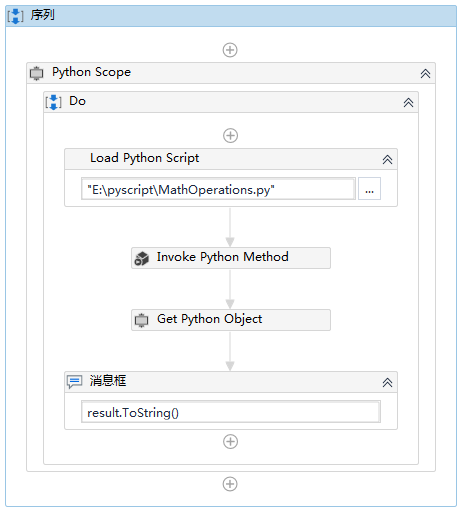Click the Do sequence icon
Image resolution: width=463 pixels, height=515 pixels.
pyautogui.click(x=54, y=102)
